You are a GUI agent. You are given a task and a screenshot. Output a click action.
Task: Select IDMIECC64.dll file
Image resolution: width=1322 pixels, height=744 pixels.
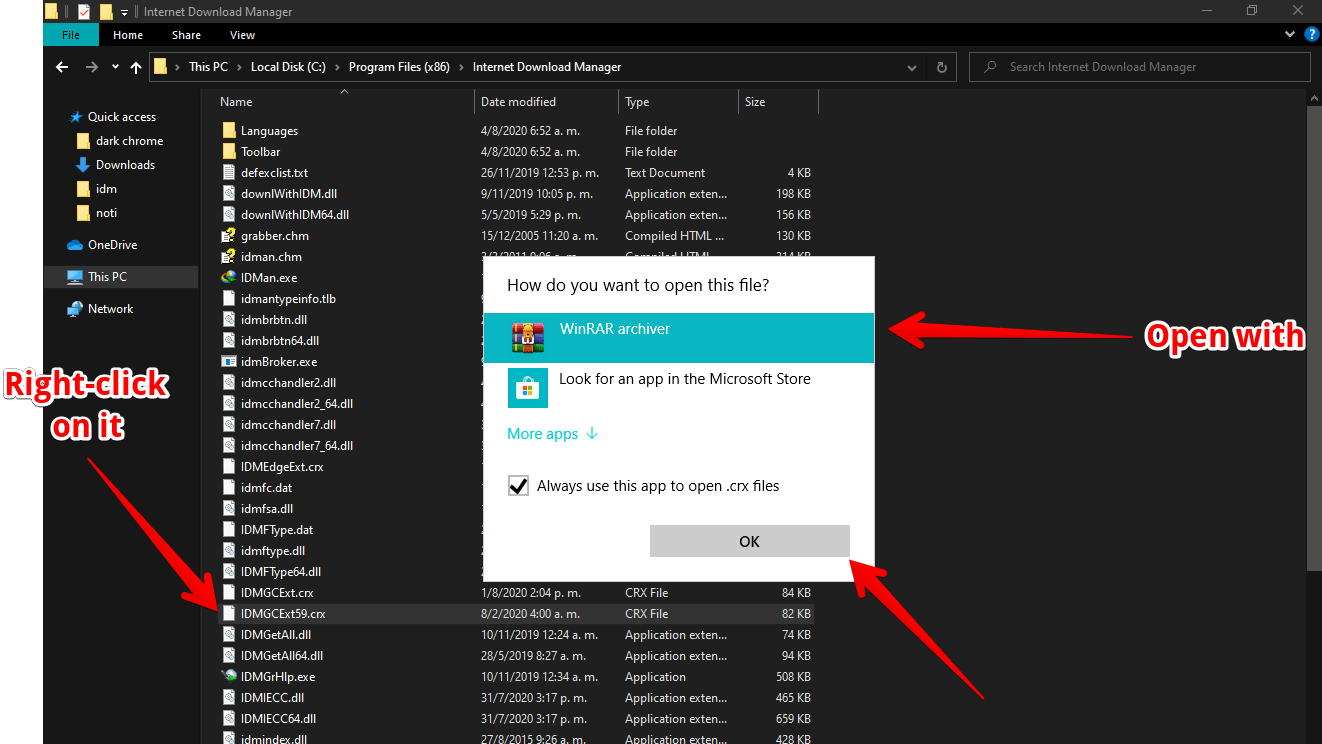coord(278,719)
